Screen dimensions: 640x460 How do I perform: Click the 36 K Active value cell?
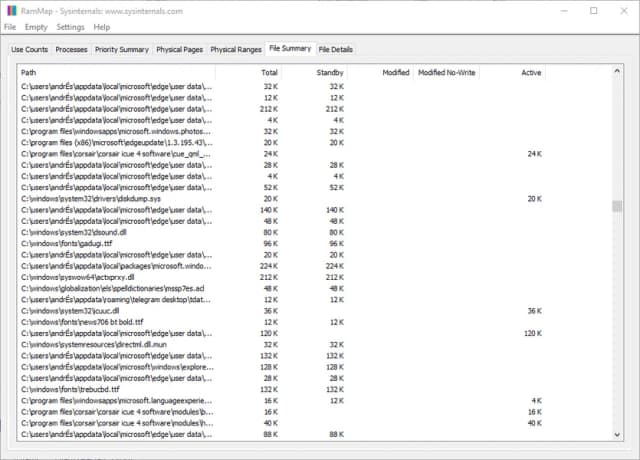tap(535, 311)
